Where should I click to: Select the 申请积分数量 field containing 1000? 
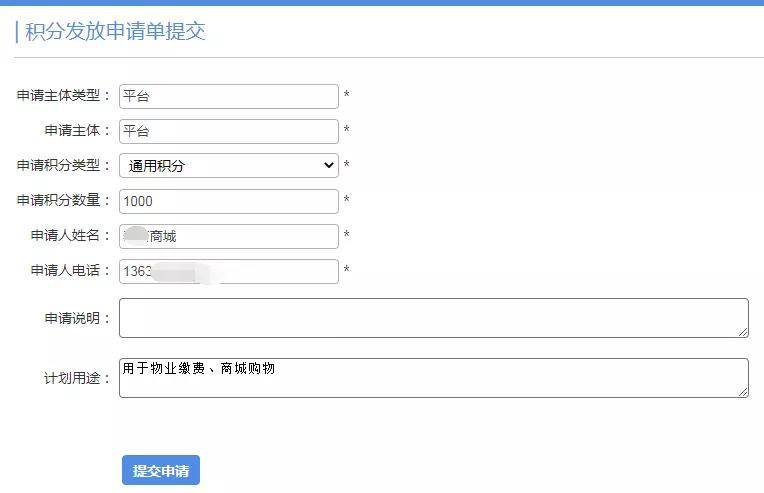(x=228, y=201)
